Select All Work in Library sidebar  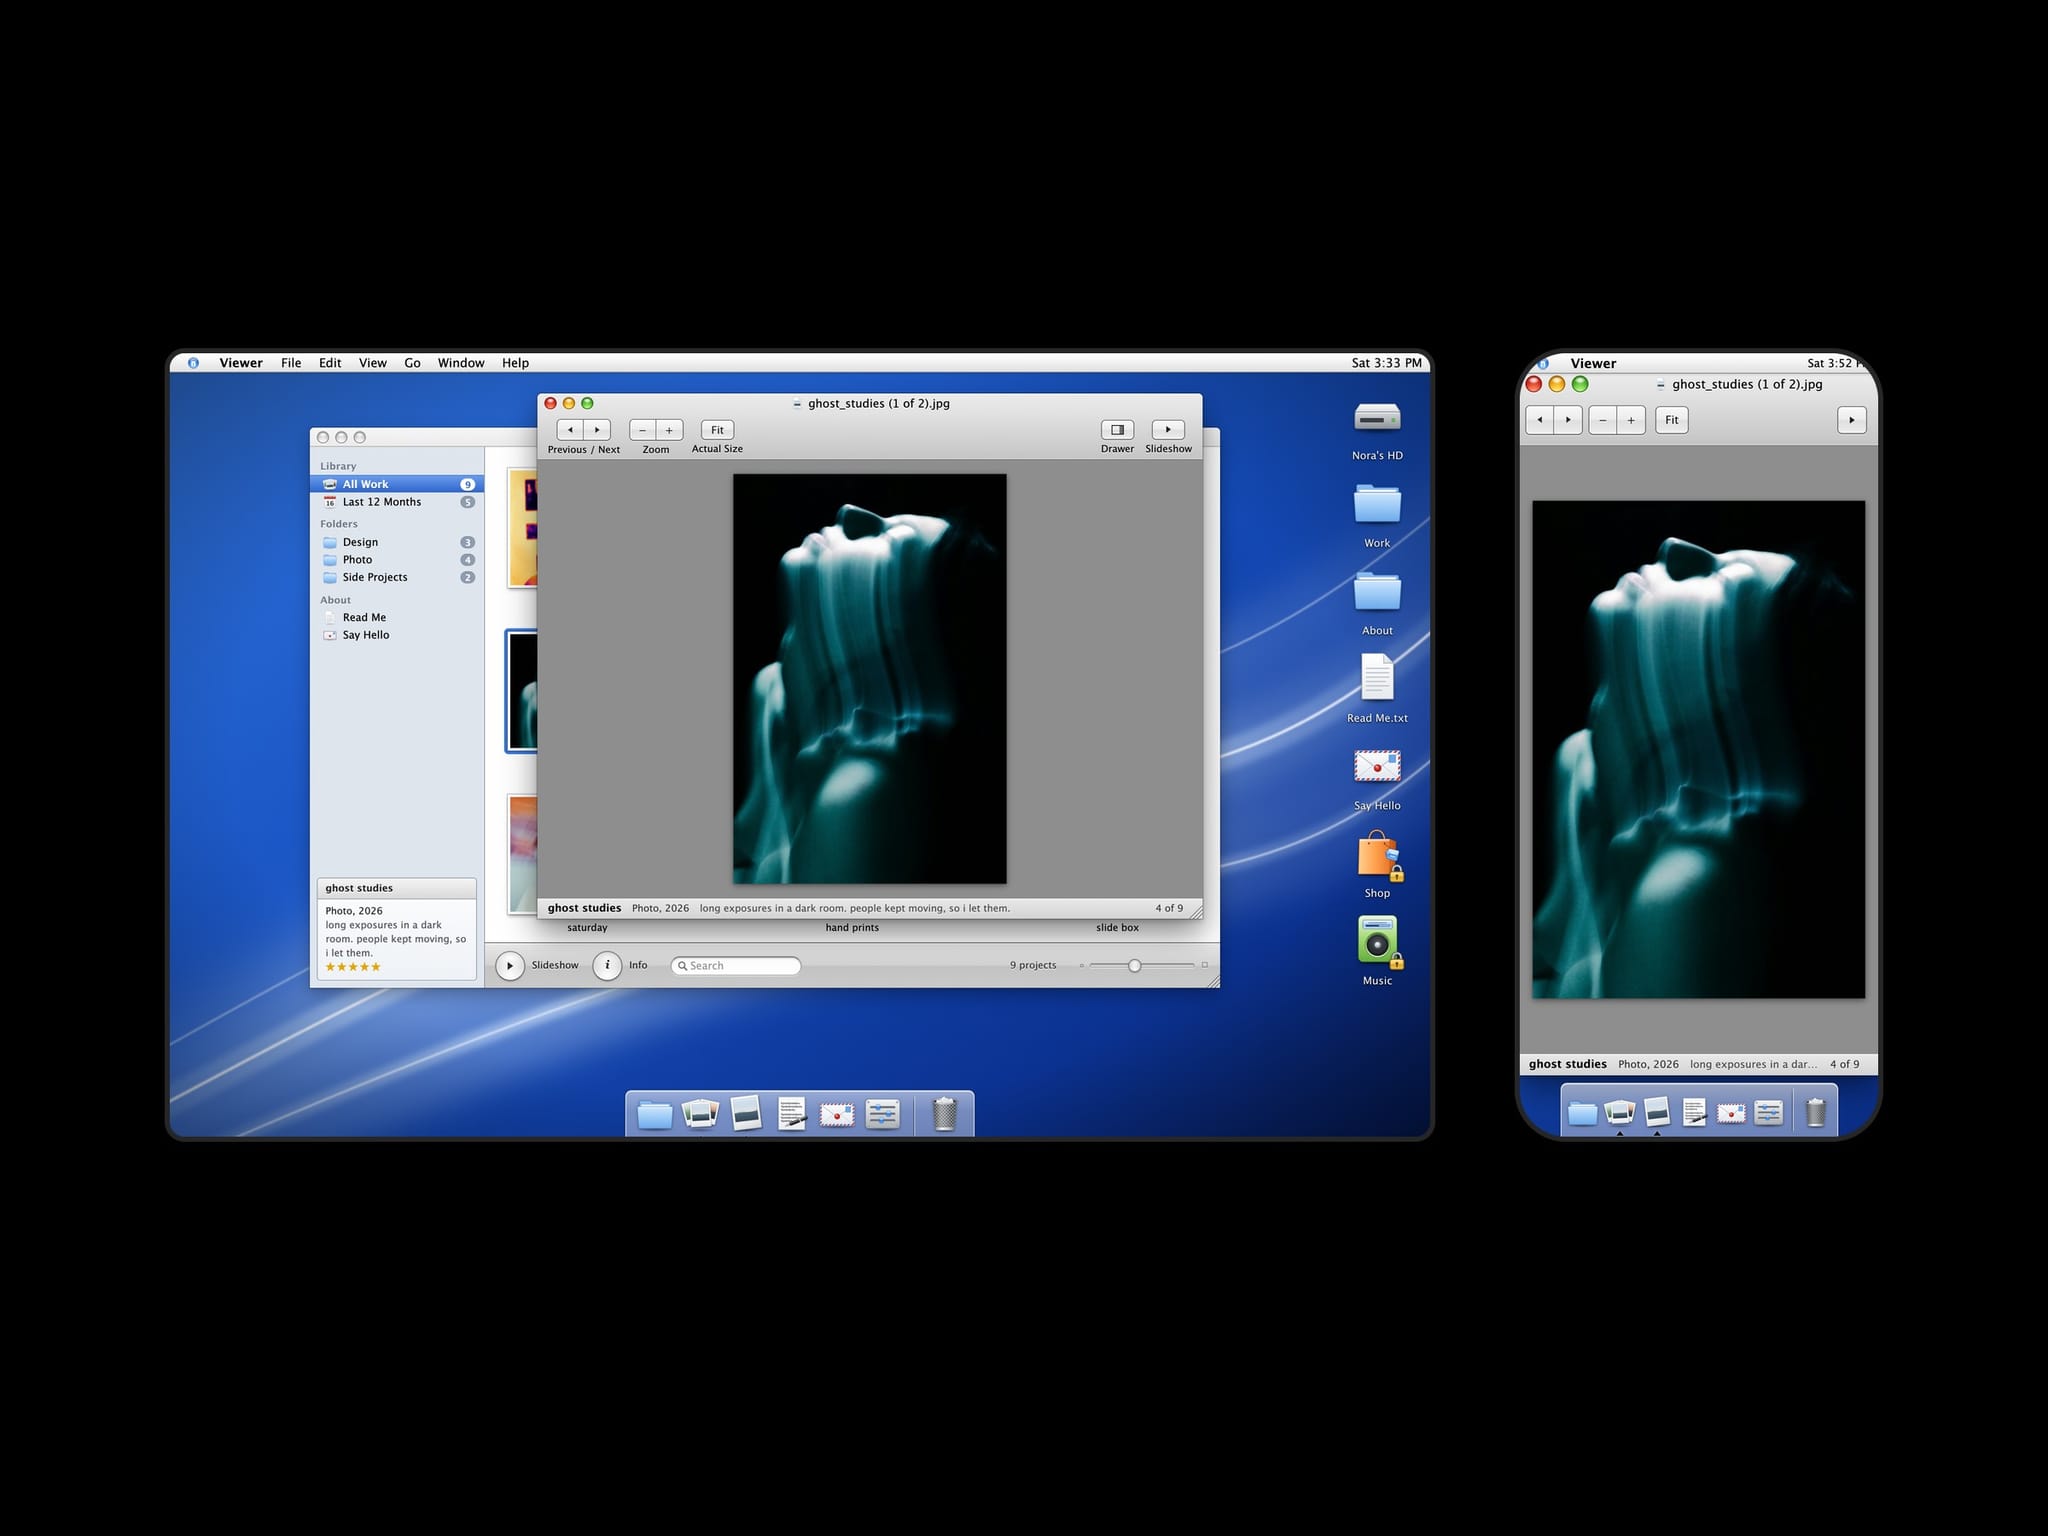[397, 484]
